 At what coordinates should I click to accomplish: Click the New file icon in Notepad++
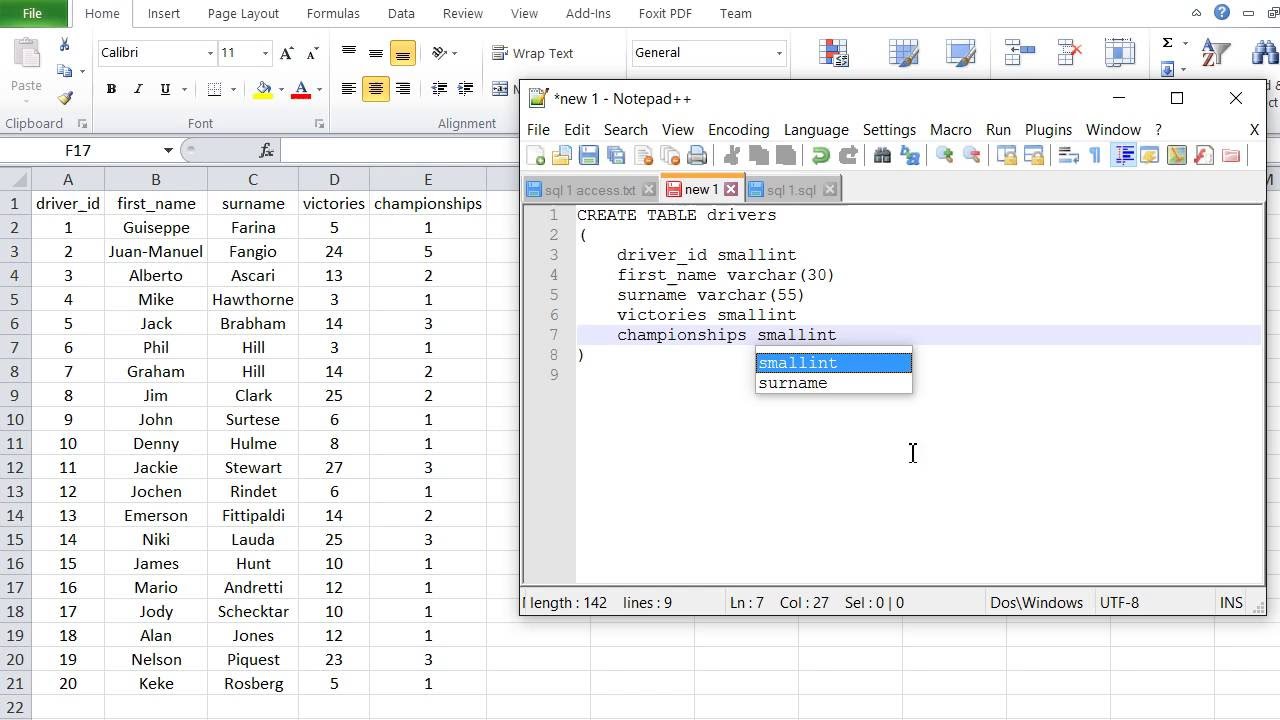point(536,156)
